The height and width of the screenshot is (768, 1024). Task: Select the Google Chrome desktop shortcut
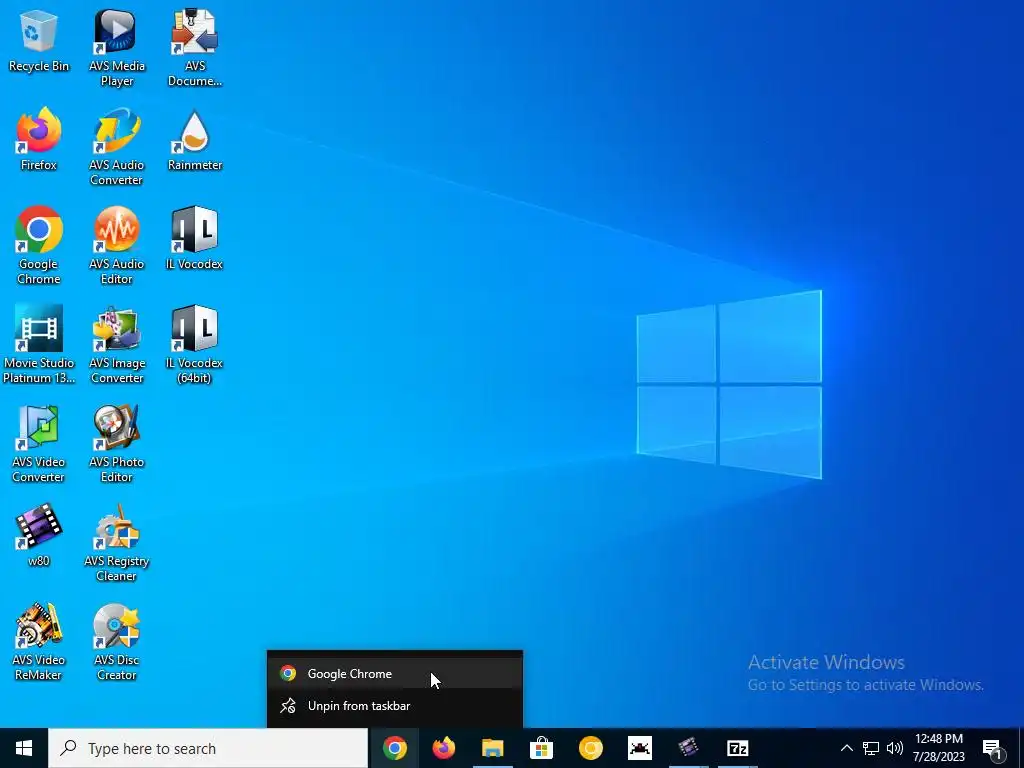tap(39, 246)
